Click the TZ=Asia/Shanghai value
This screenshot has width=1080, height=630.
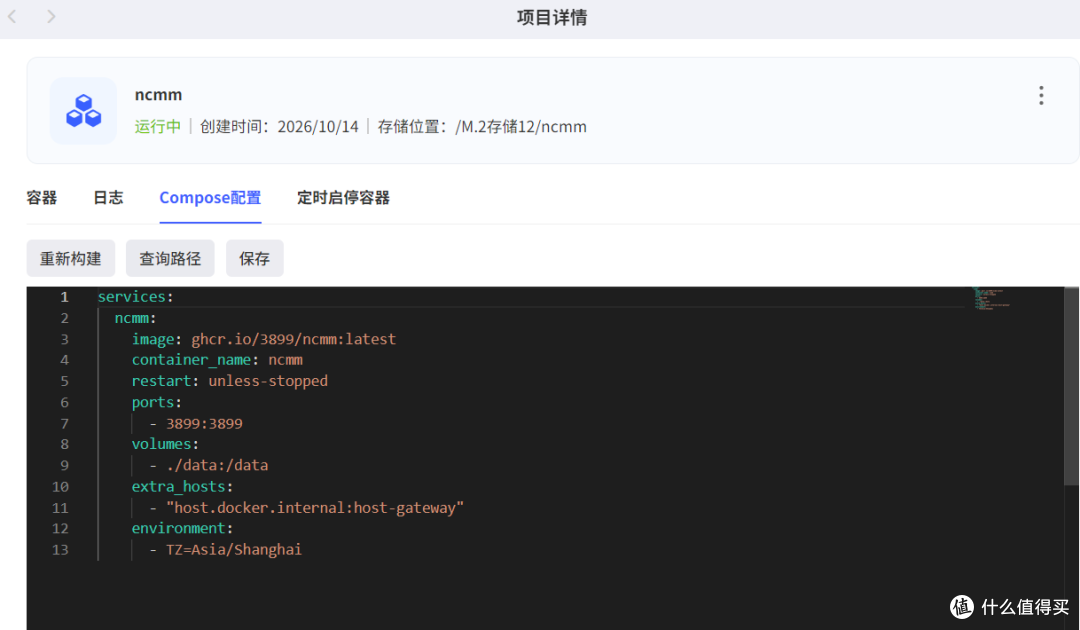click(x=233, y=549)
